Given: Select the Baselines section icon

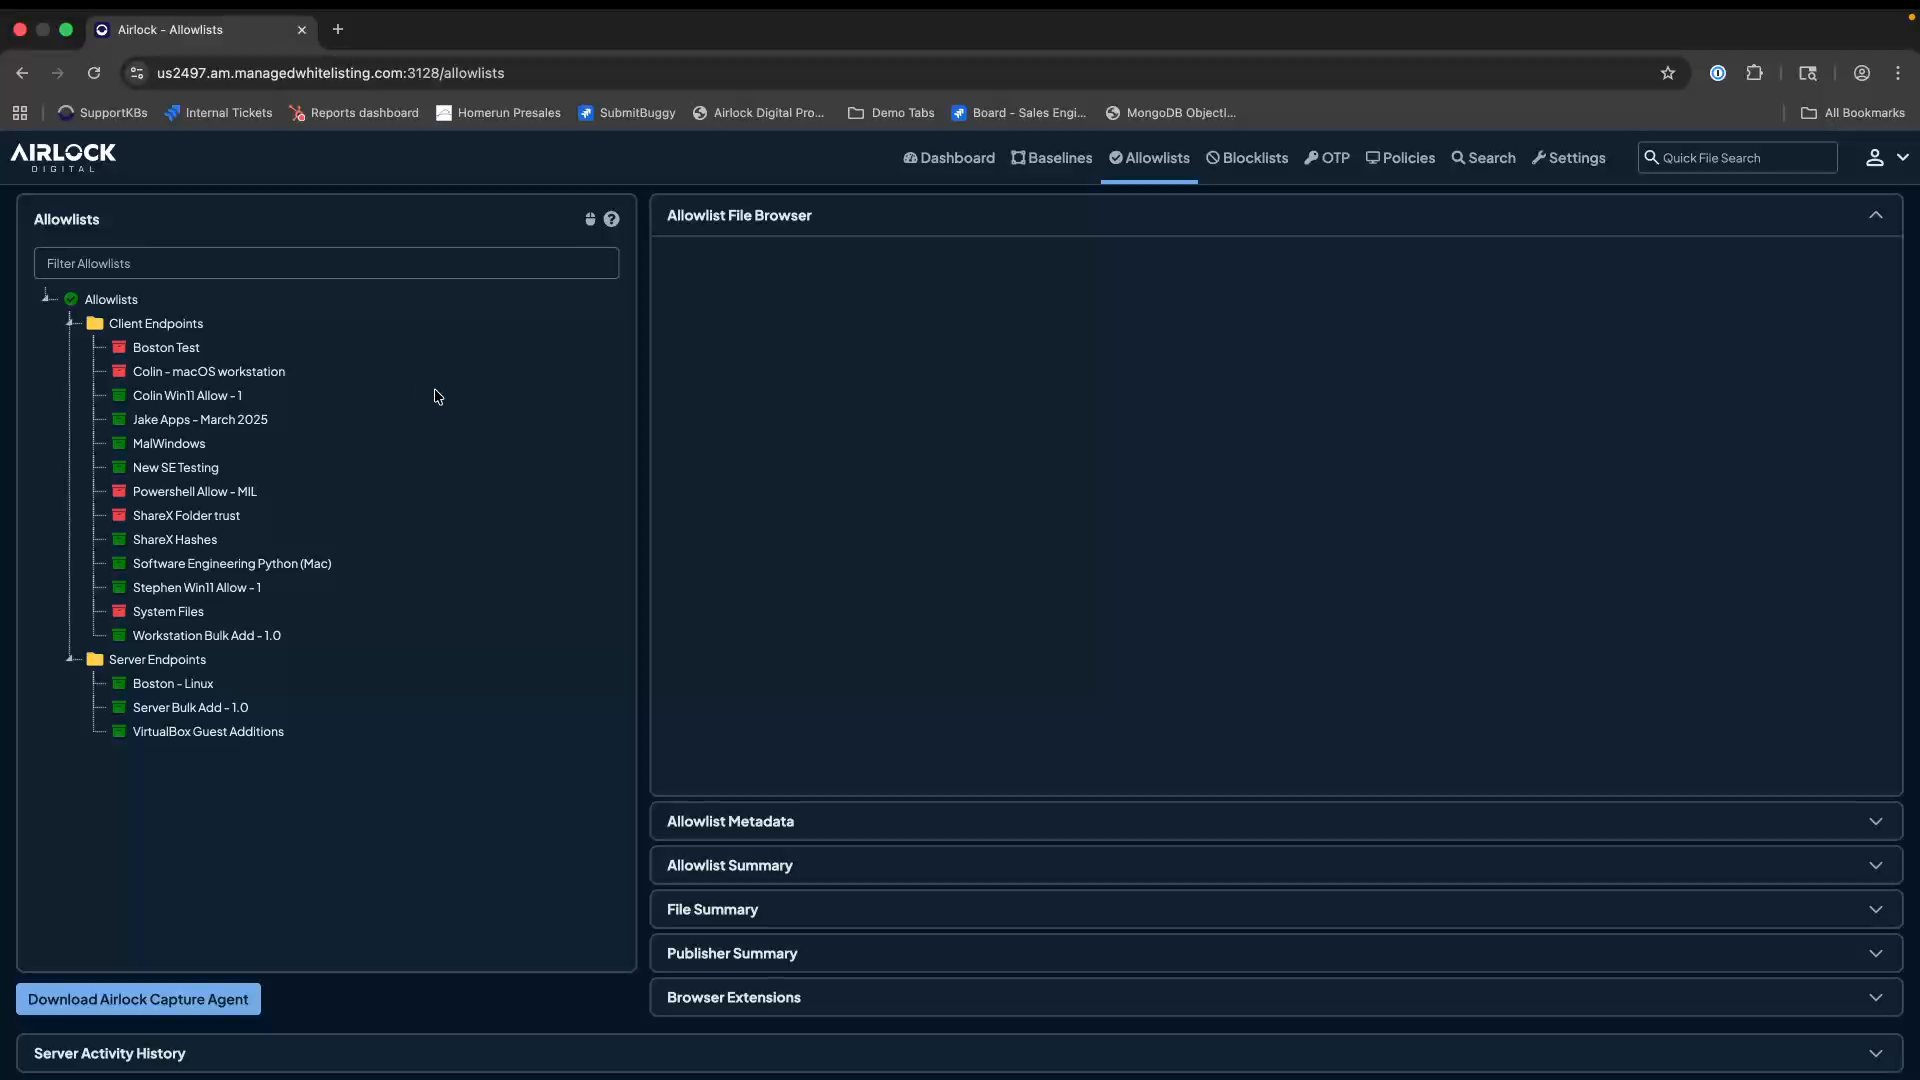Looking at the screenshot, I should [x=1017, y=158].
